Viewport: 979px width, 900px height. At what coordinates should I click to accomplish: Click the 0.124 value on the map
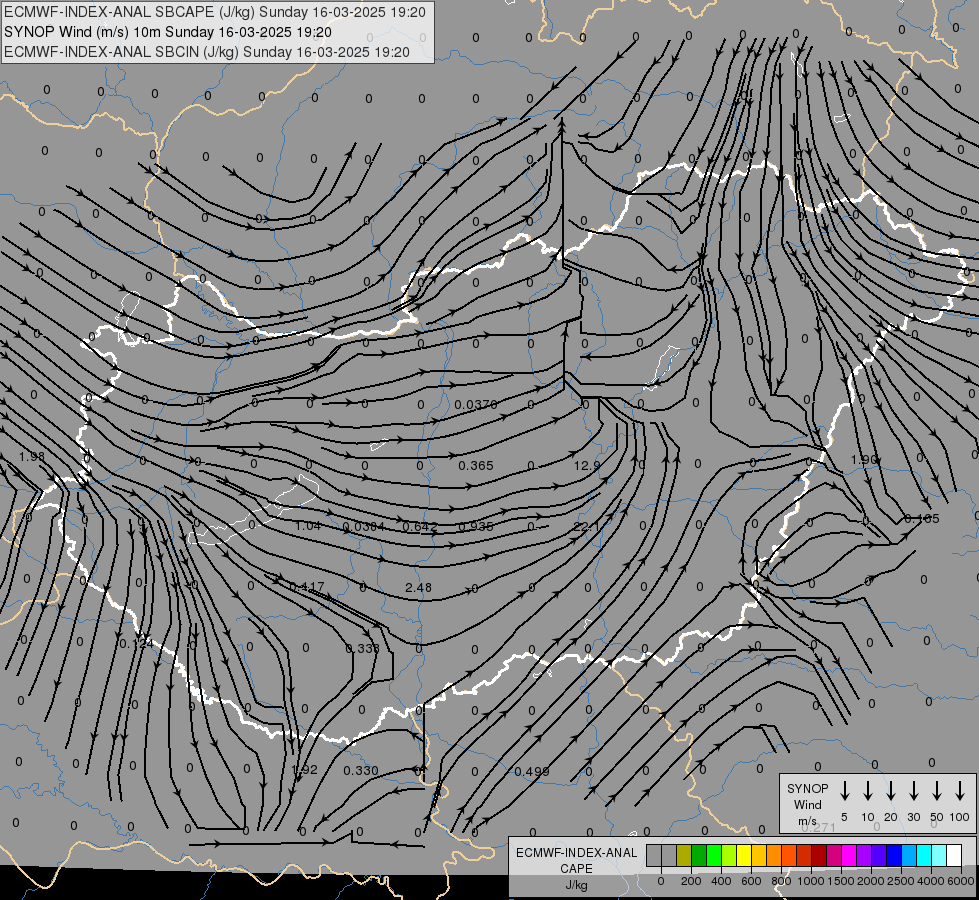pyautogui.click(x=136, y=643)
